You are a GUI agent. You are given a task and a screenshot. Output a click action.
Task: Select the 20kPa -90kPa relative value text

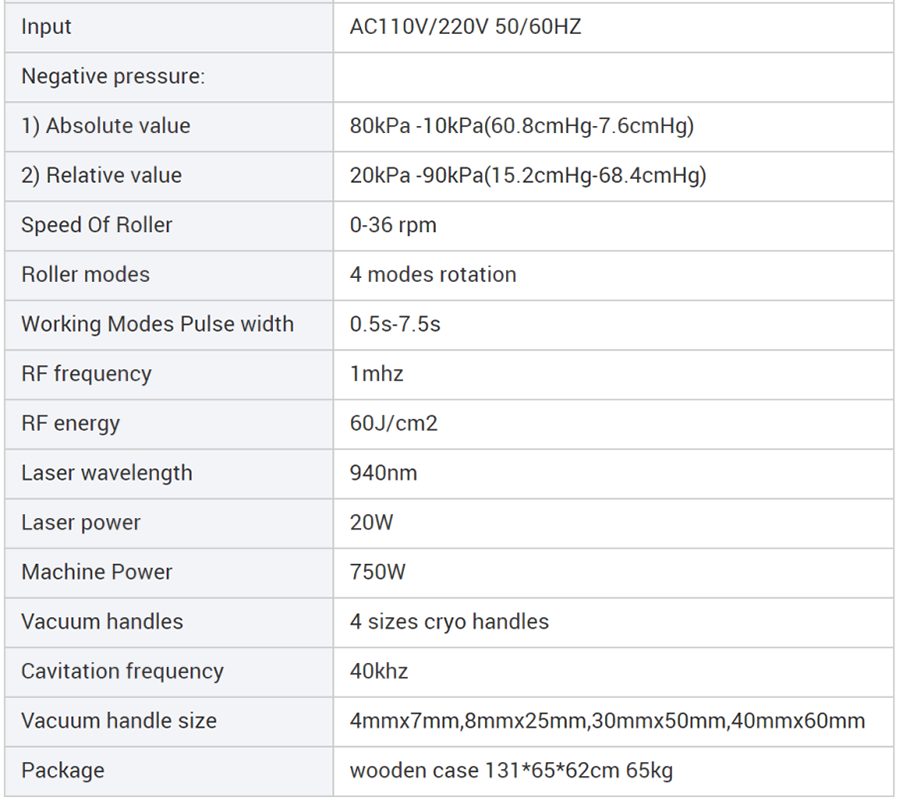(528, 176)
